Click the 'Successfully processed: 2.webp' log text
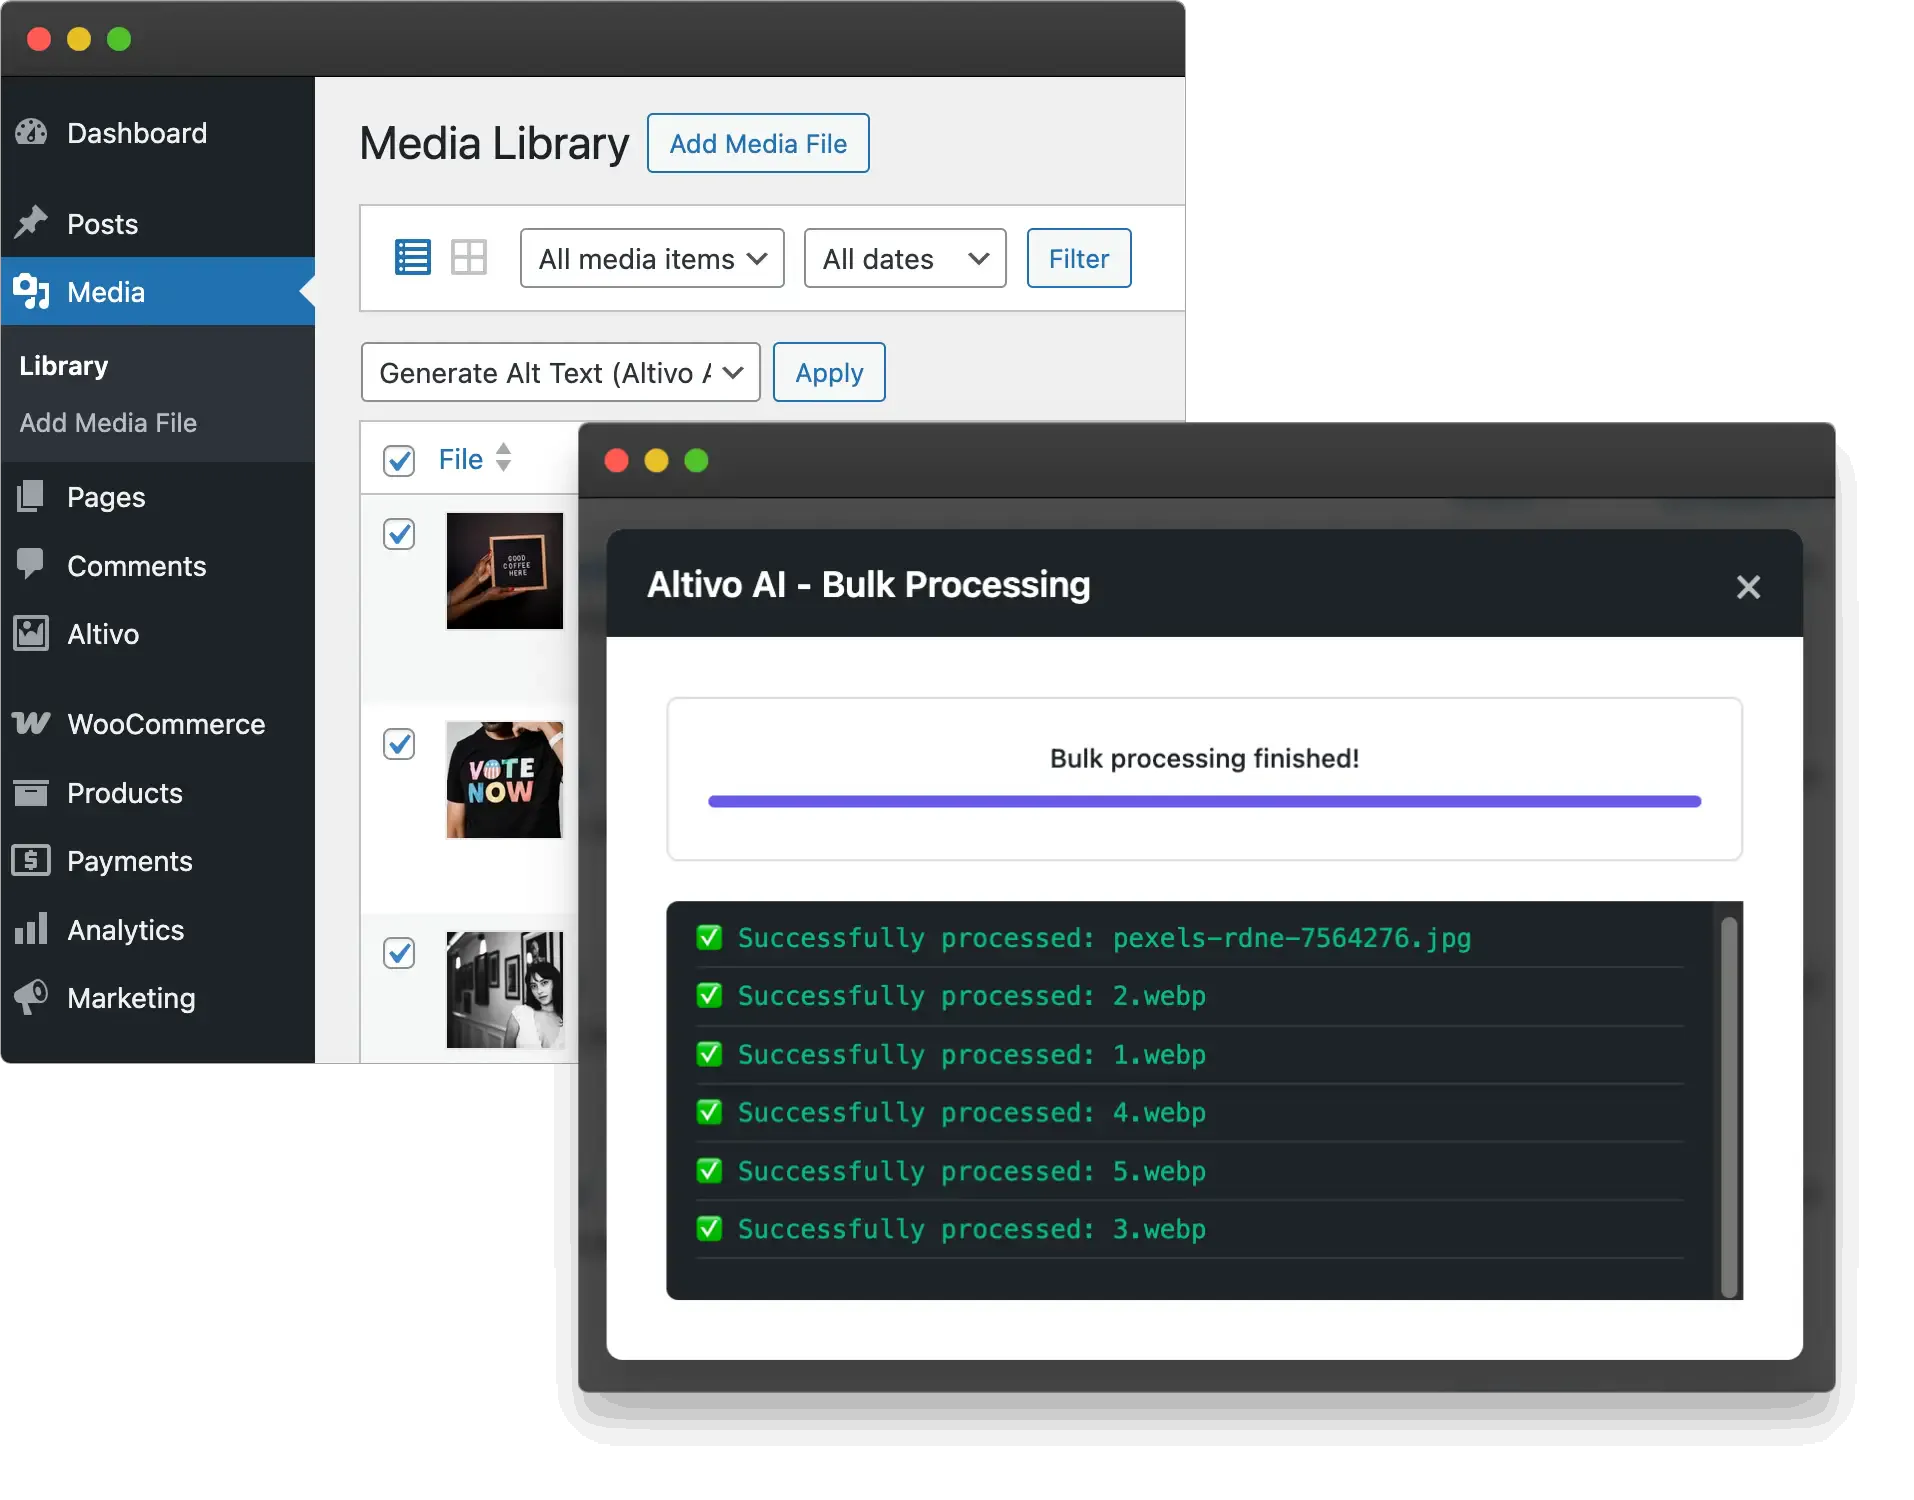 click(x=972, y=996)
